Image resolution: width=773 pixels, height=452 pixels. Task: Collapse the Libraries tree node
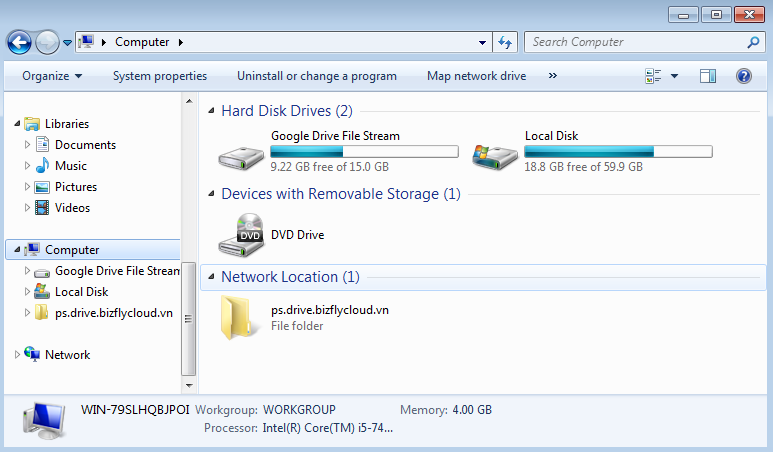click(17, 124)
